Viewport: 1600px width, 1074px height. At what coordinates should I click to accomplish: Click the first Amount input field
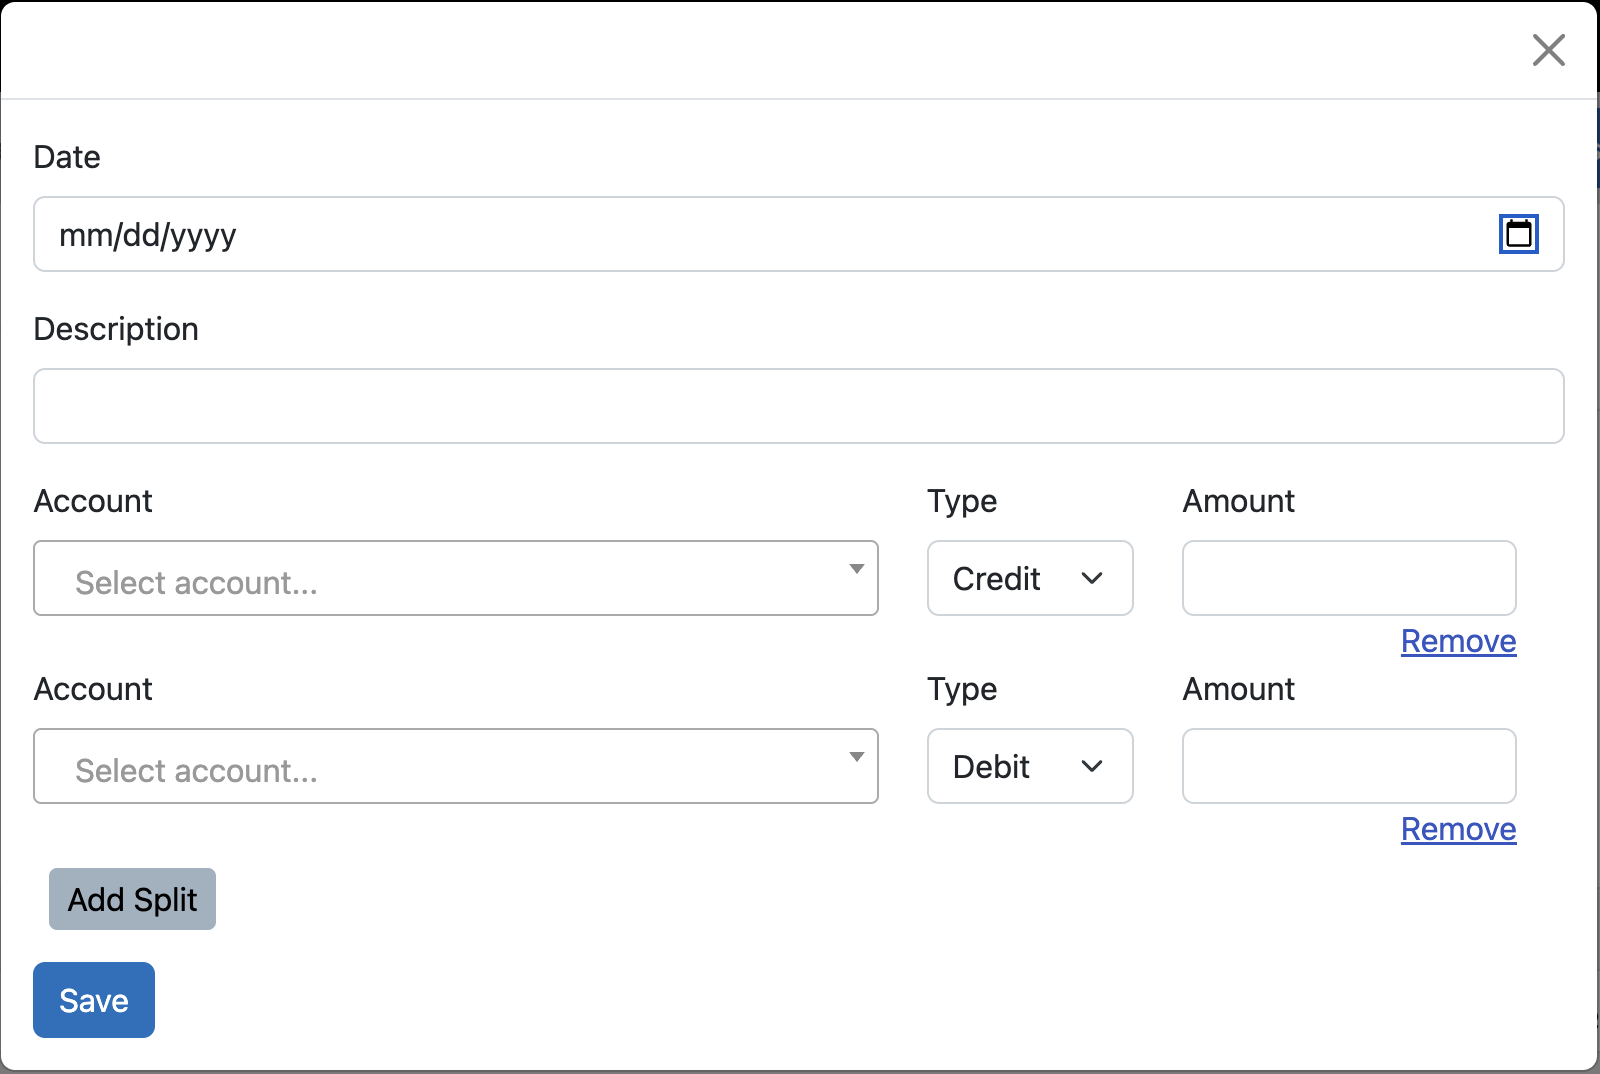pos(1348,578)
